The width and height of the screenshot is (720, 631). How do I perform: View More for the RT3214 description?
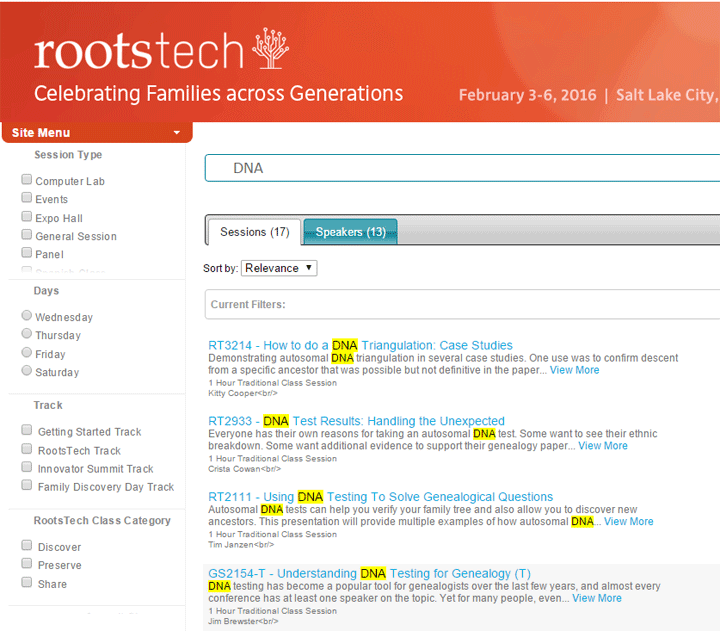[574, 370]
